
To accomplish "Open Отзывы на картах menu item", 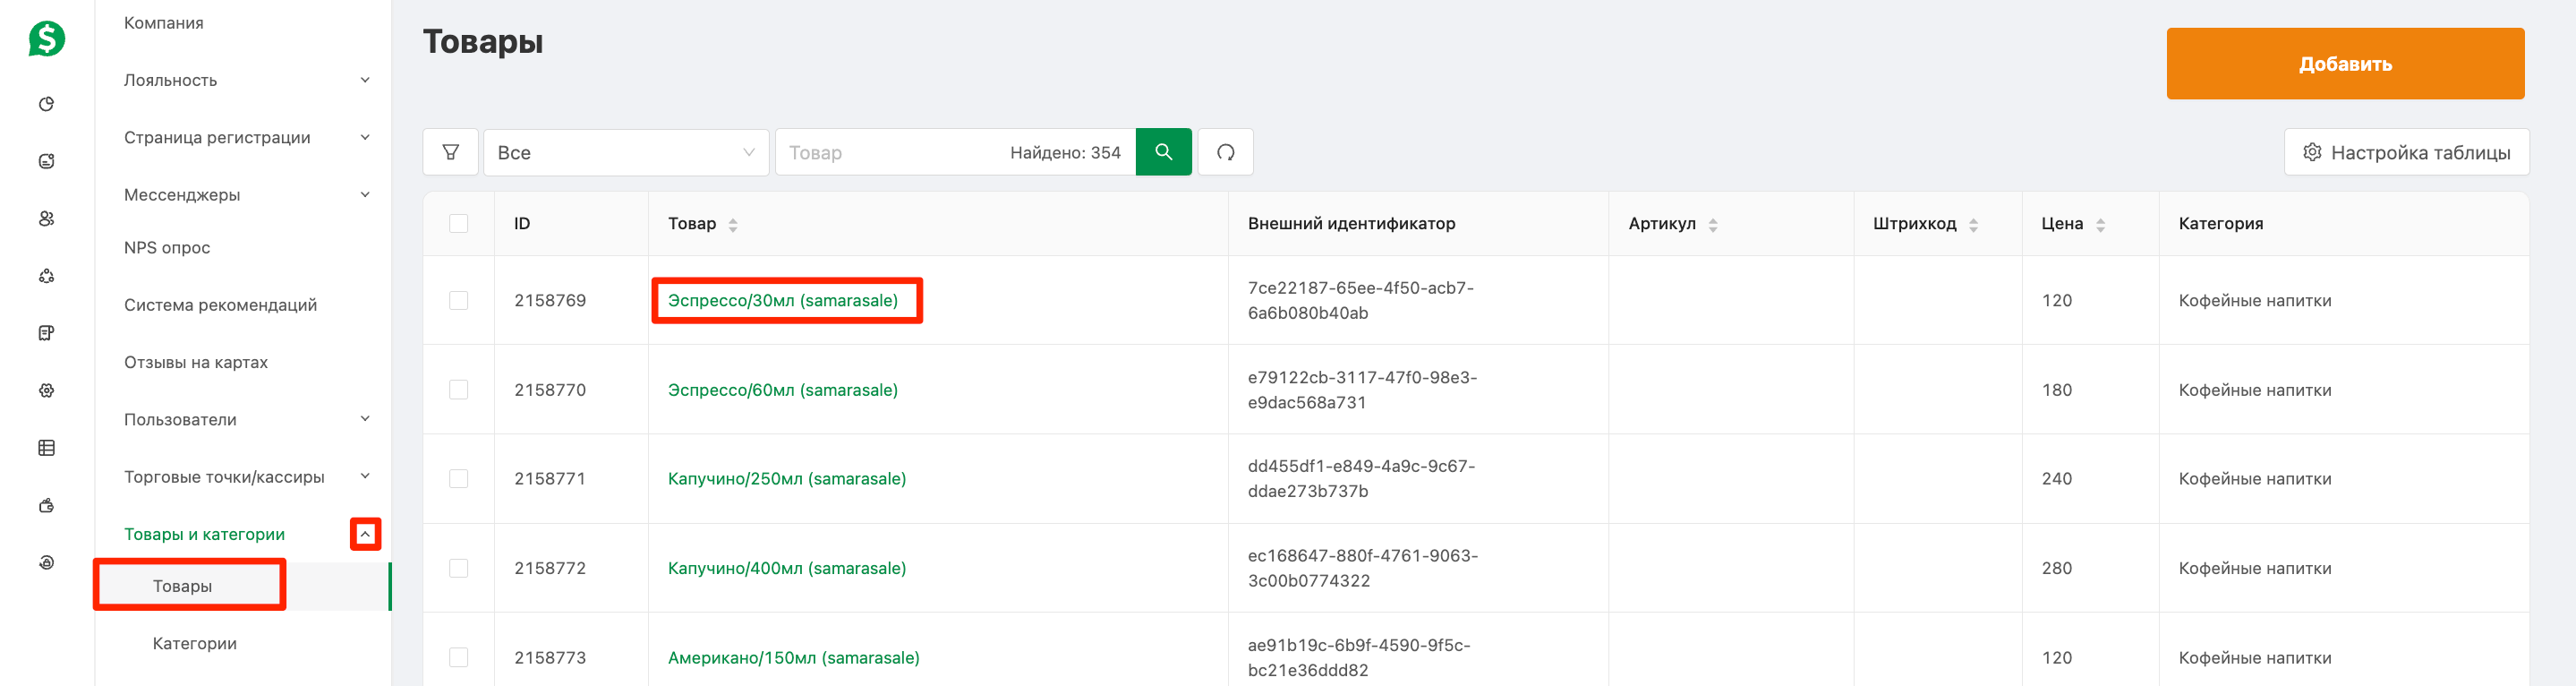I will 196,362.
